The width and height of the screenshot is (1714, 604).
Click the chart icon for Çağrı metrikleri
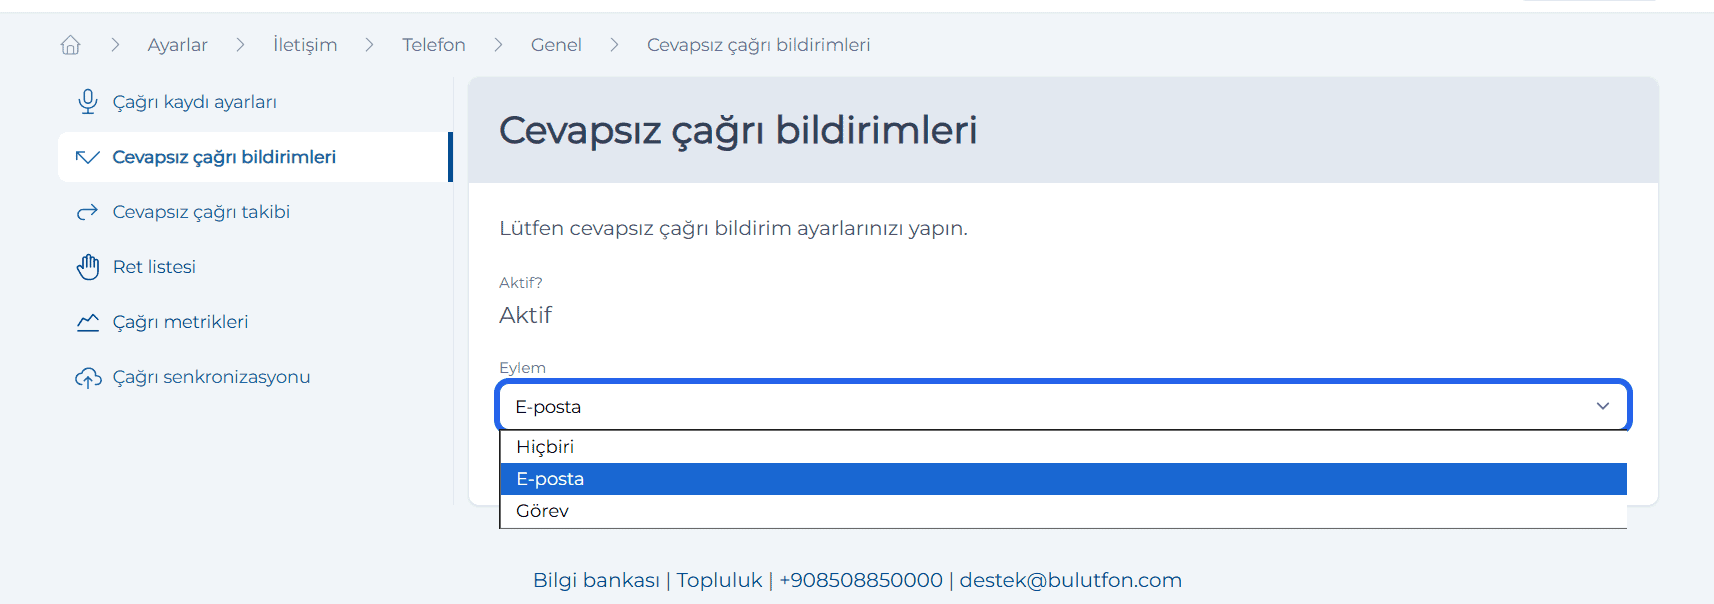(x=88, y=322)
